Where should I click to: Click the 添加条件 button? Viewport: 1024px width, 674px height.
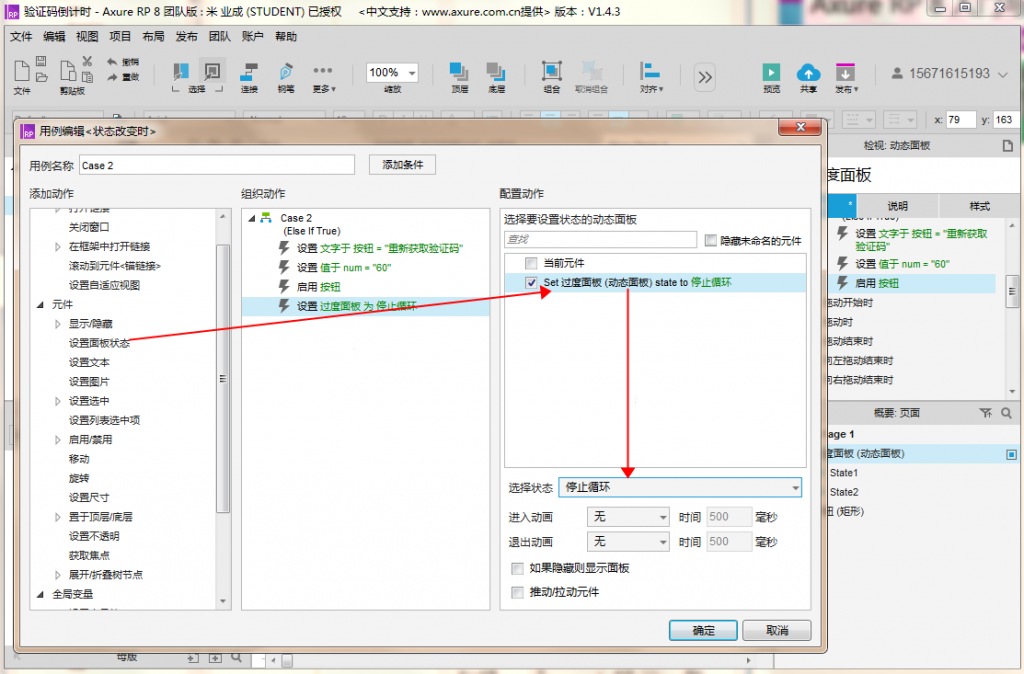(x=402, y=165)
